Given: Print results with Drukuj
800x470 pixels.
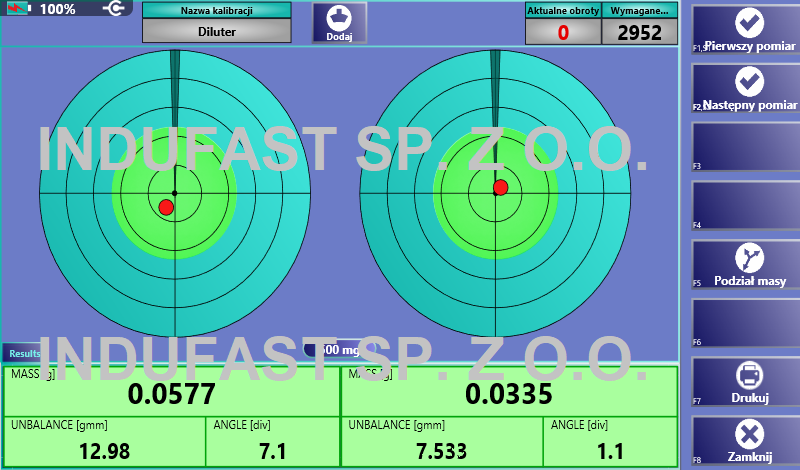Looking at the screenshot, I should [x=745, y=382].
